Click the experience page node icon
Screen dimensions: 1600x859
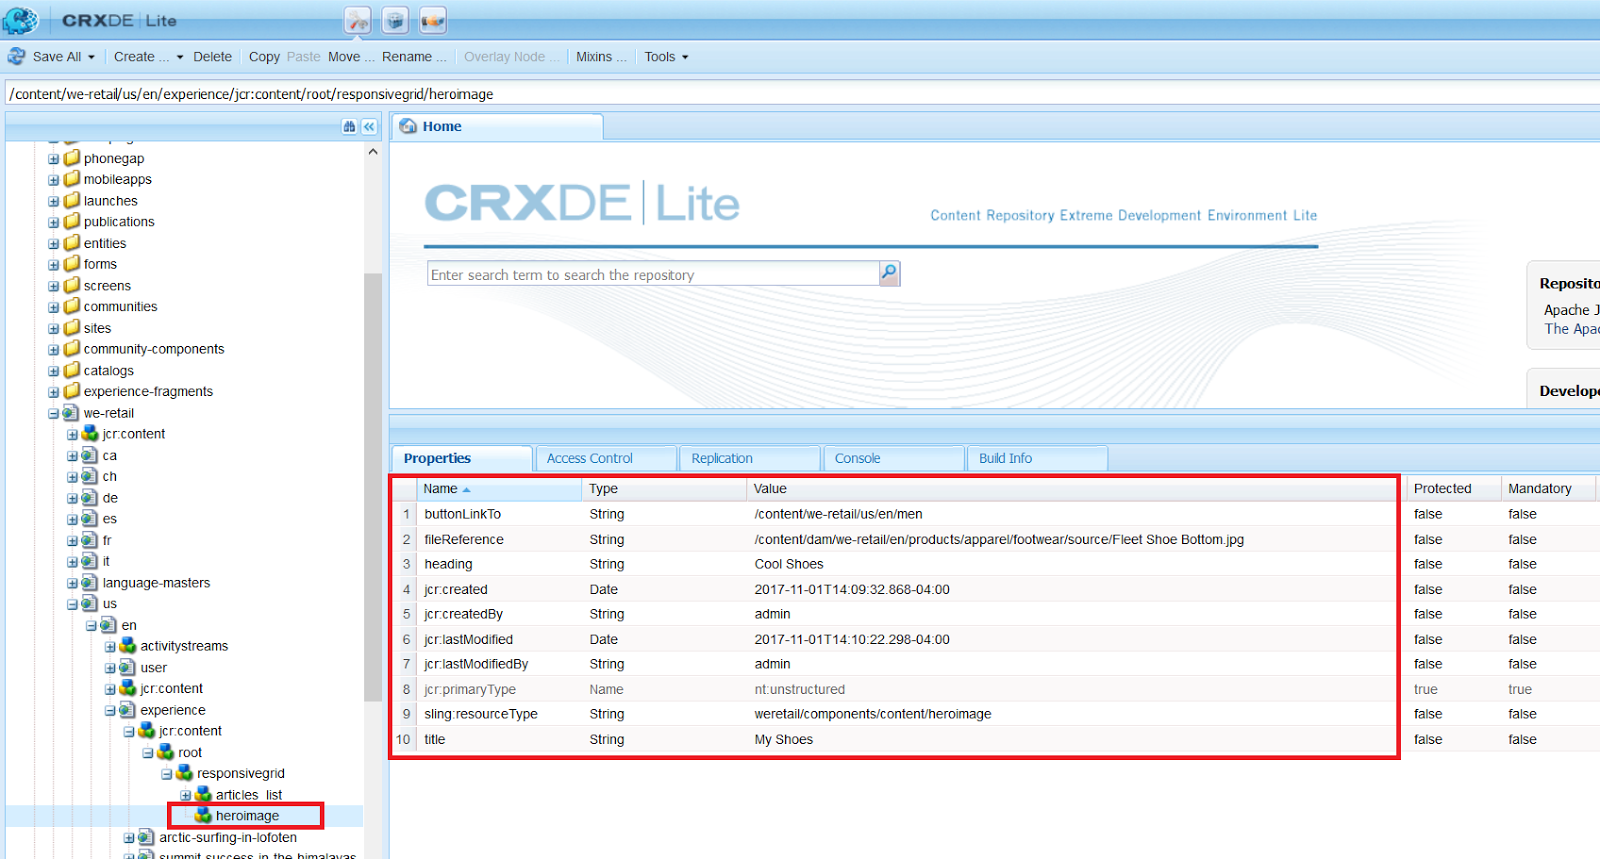[128, 710]
